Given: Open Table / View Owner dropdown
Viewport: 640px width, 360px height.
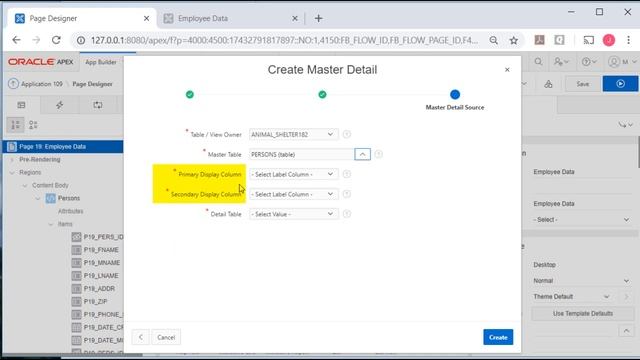Looking at the screenshot, I should 293,134.
